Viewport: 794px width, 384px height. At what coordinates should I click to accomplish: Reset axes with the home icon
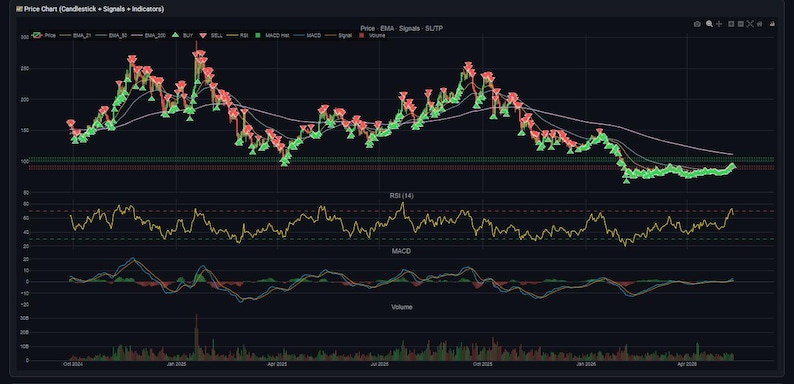(760, 24)
